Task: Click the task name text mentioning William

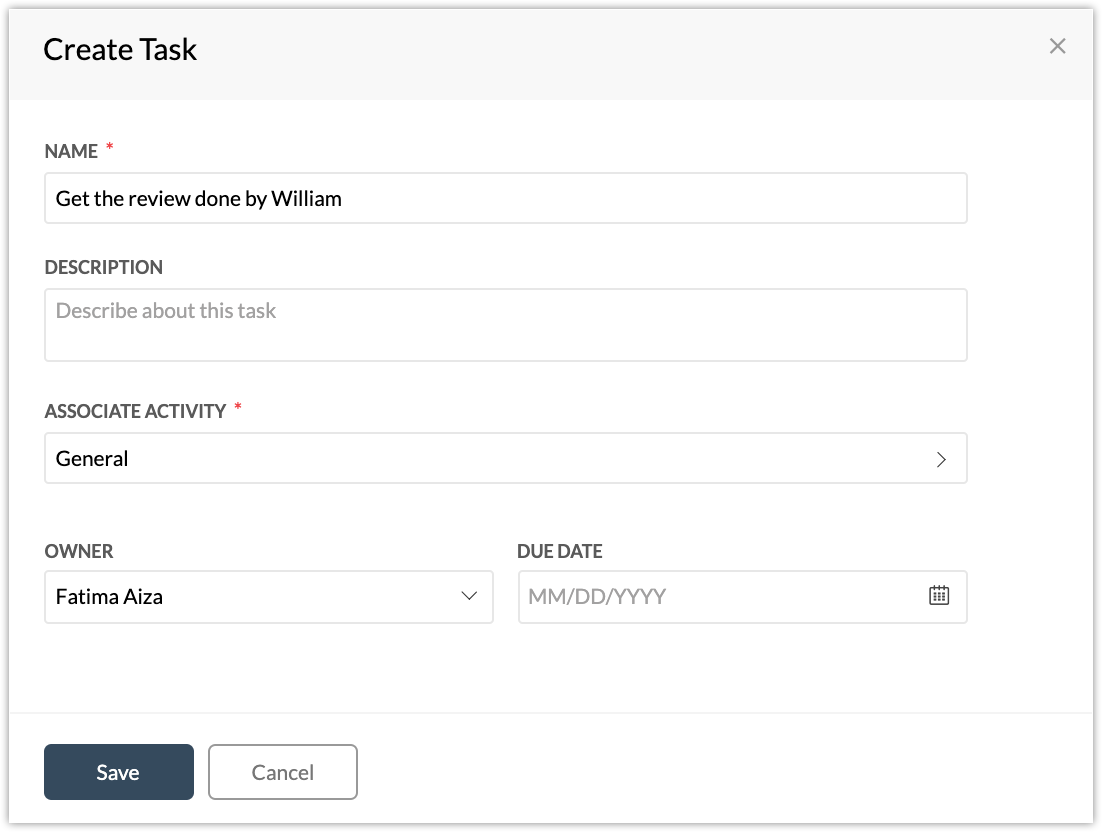Action: coord(199,198)
